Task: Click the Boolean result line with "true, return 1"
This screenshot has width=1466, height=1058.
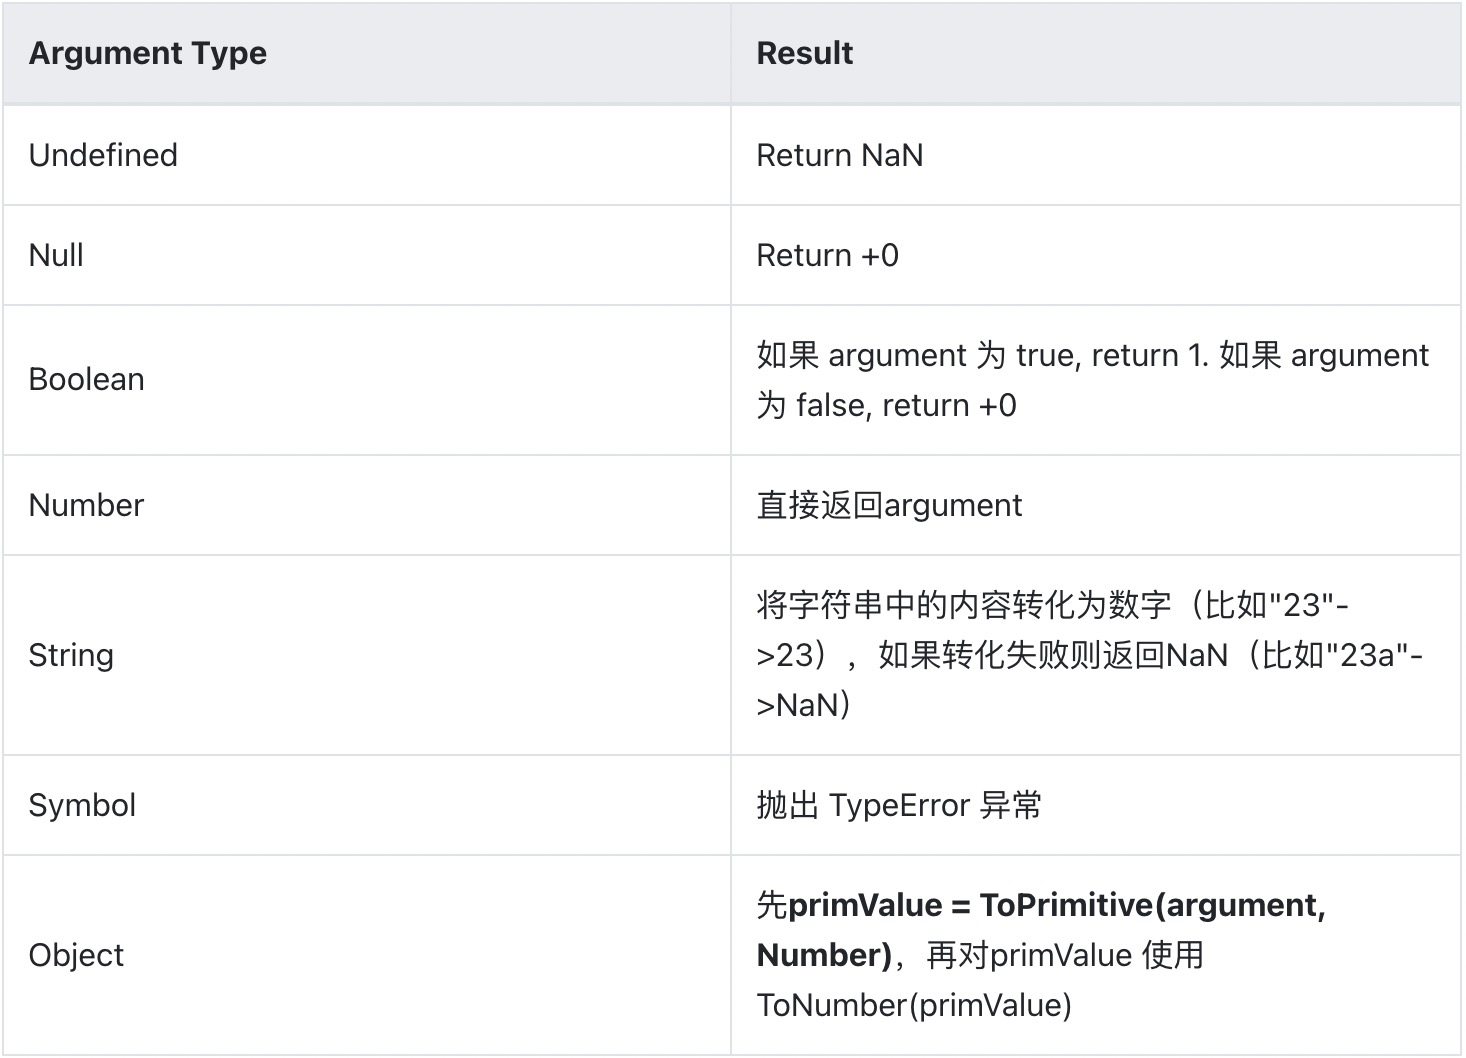Action: 1092,356
